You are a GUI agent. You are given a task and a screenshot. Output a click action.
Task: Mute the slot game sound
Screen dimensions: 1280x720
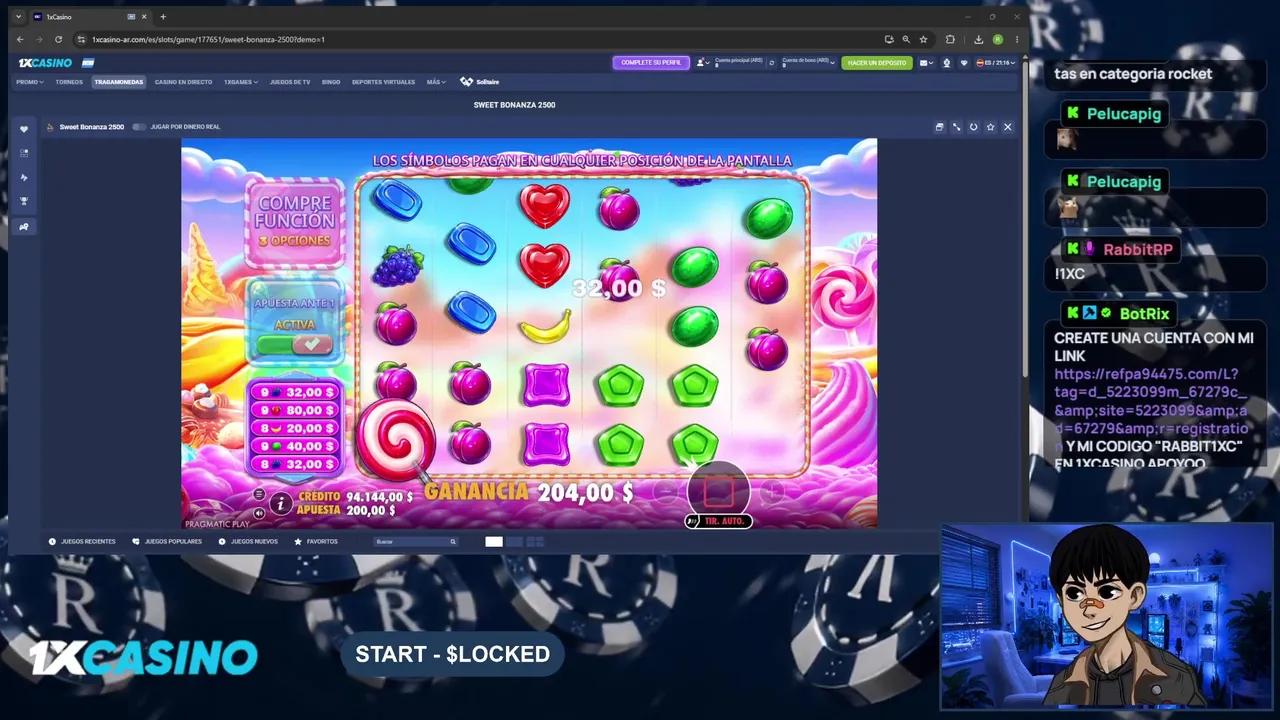(259, 513)
